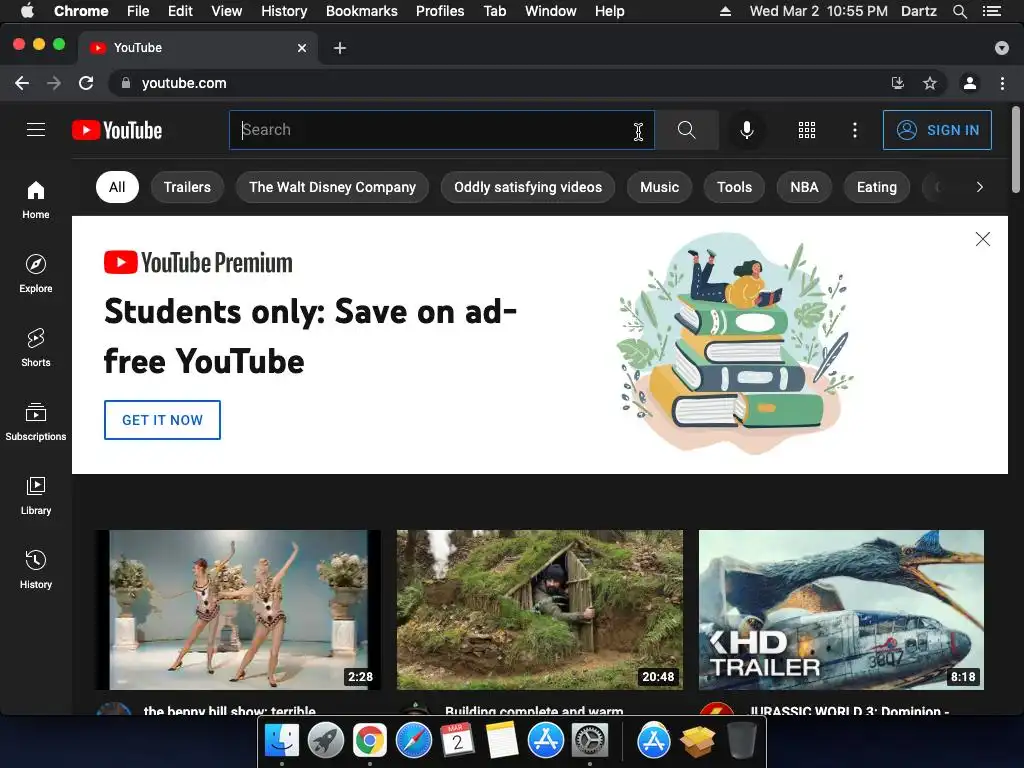Open Trash in the Dock
Screen dimensions: 1024x768
[741, 741]
